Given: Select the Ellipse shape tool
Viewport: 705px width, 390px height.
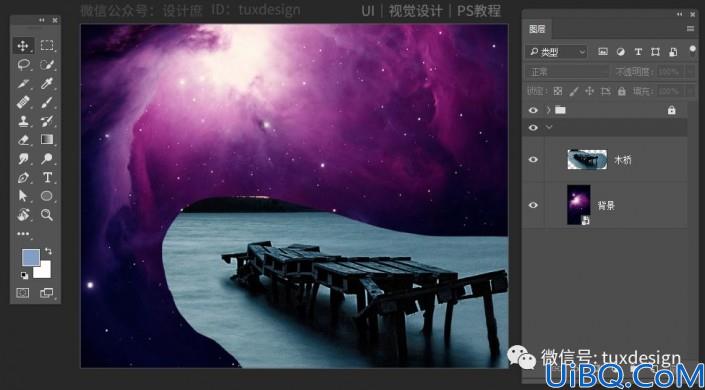Looking at the screenshot, I should (x=47, y=196).
